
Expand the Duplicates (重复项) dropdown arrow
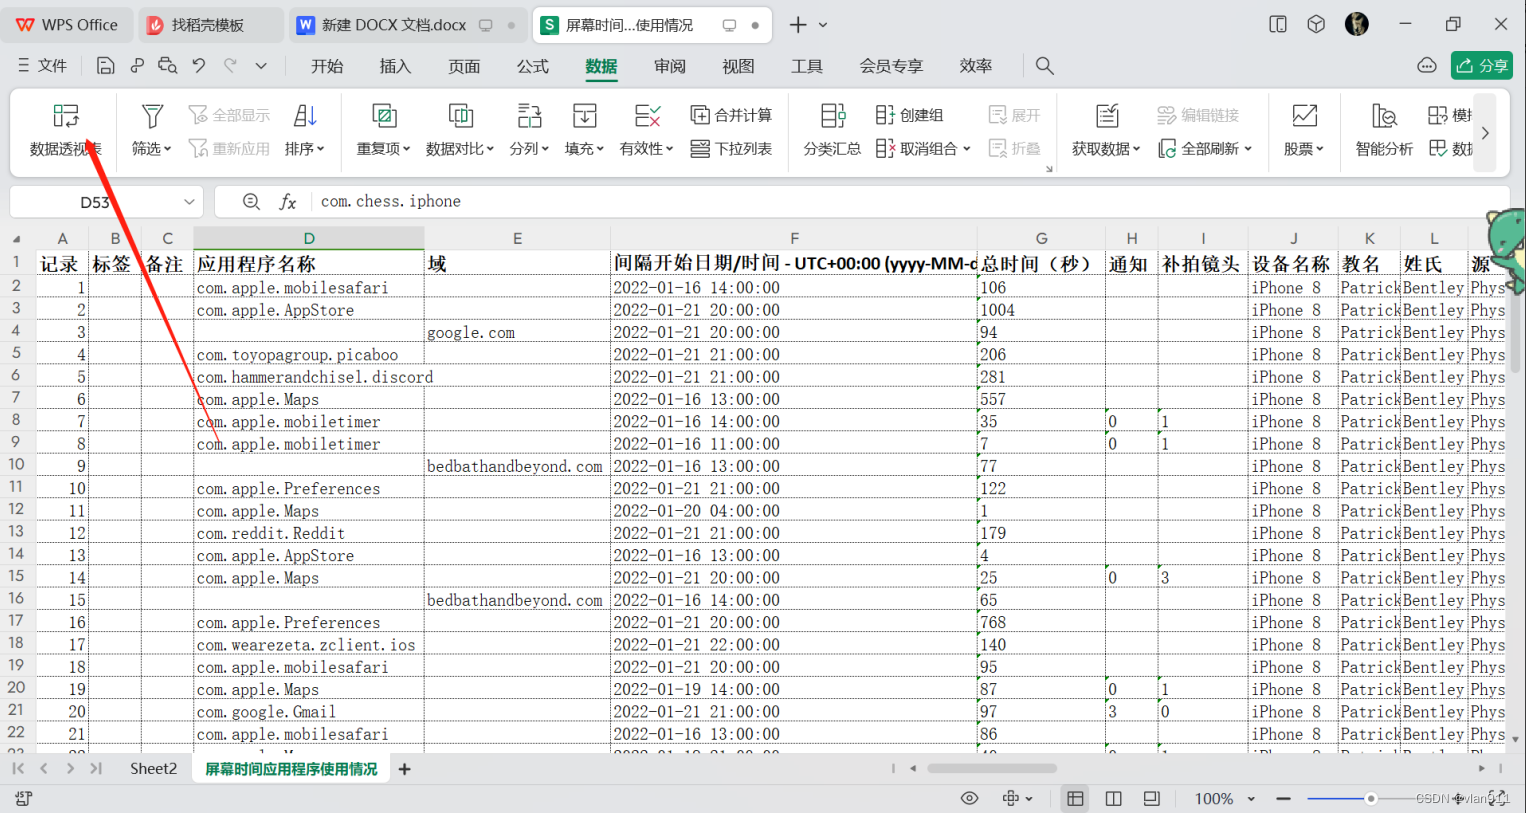(x=406, y=149)
